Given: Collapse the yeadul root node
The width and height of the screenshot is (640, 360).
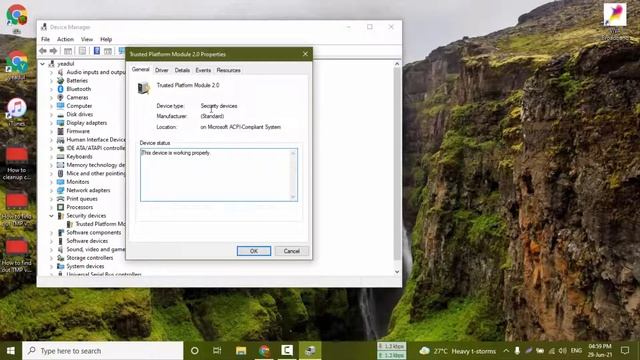Looking at the screenshot, I should [42, 64].
